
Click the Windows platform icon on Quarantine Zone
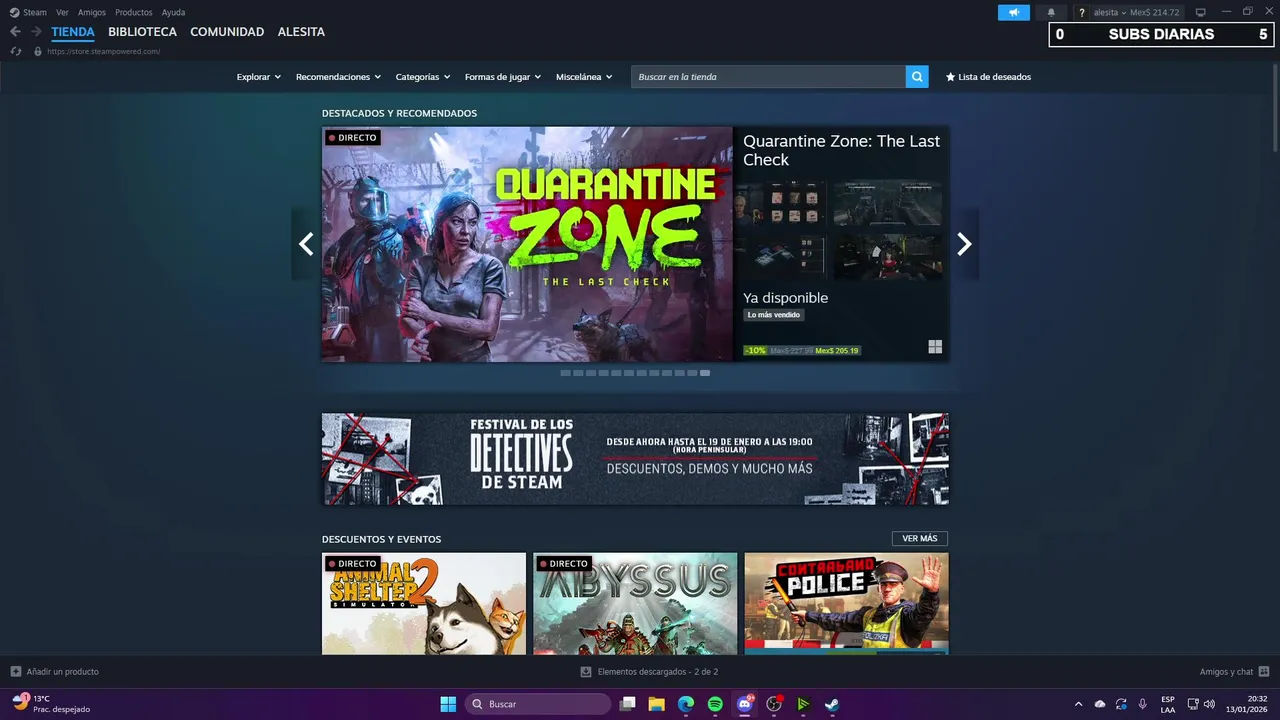coord(935,347)
